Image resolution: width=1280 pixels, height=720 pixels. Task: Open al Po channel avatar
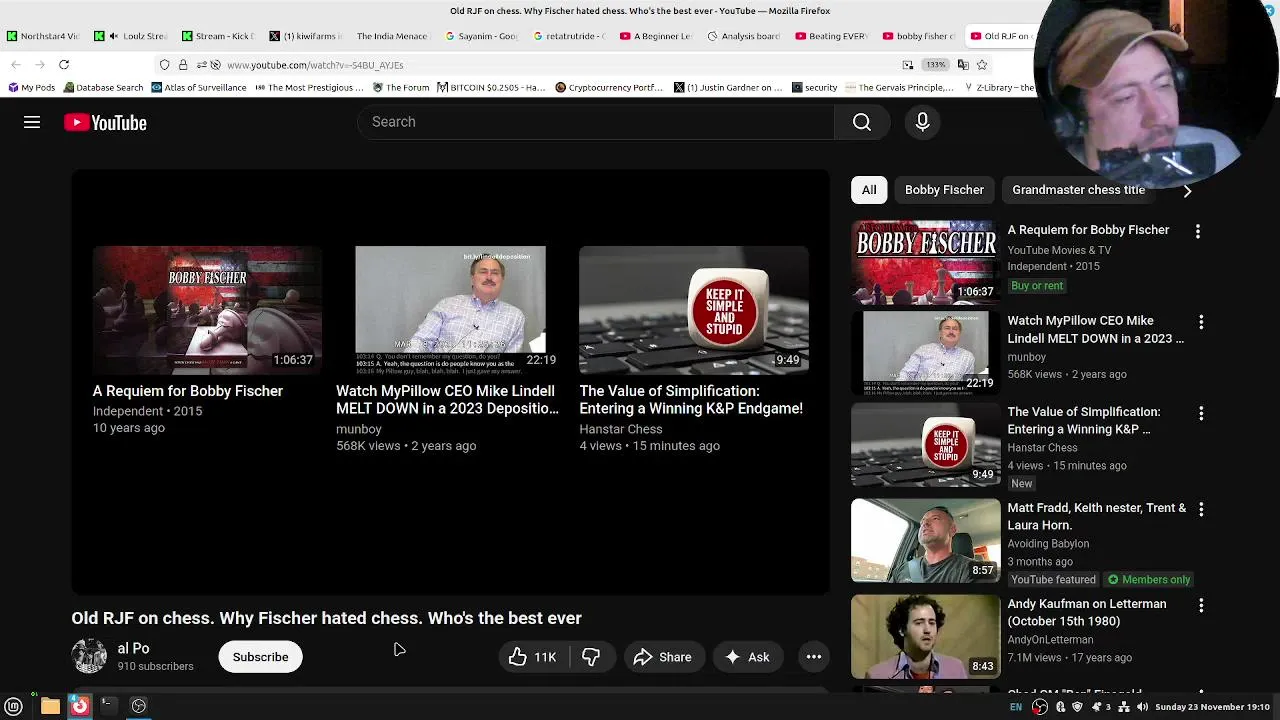click(89, 656)
